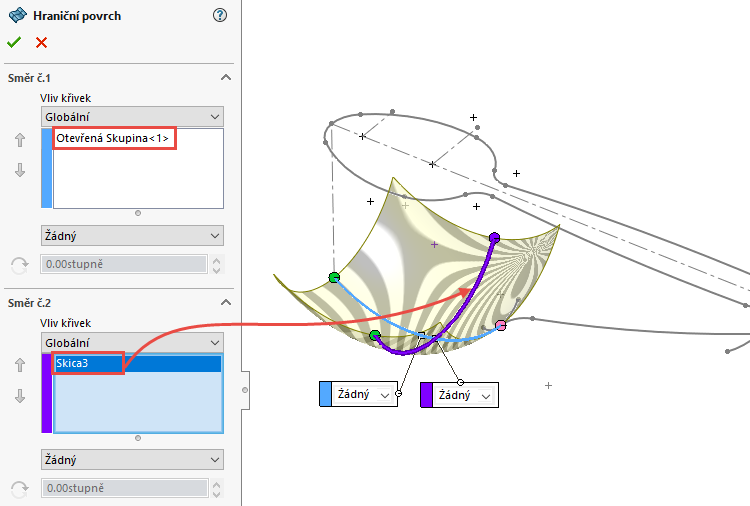Open Globální dropdown in Směr č.1
This screenshot has width=750, height=506.
132,117
